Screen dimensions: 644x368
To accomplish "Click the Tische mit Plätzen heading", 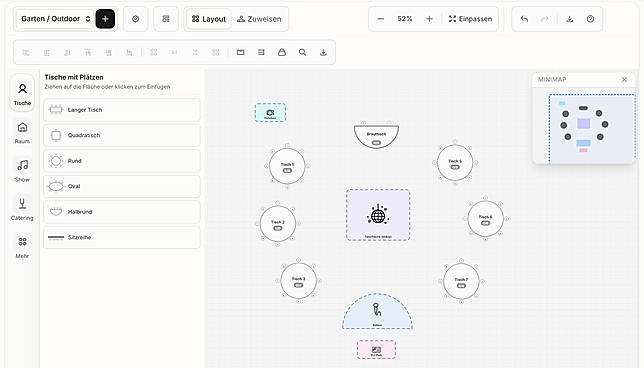I will click(74, 77).
